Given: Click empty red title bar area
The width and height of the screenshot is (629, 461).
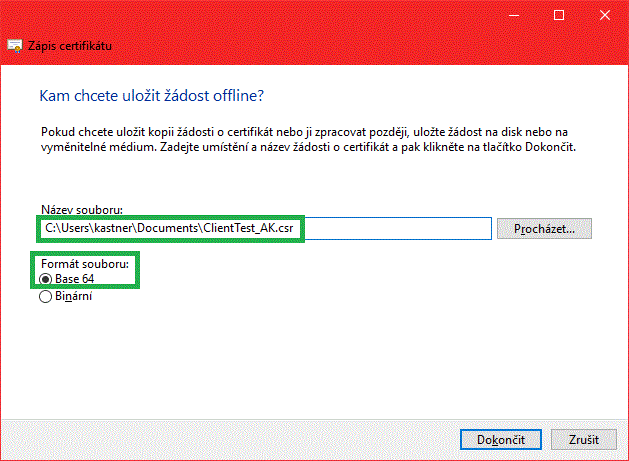Looking at the screenshot, I should pyautogui.click(x=300, y=15).
